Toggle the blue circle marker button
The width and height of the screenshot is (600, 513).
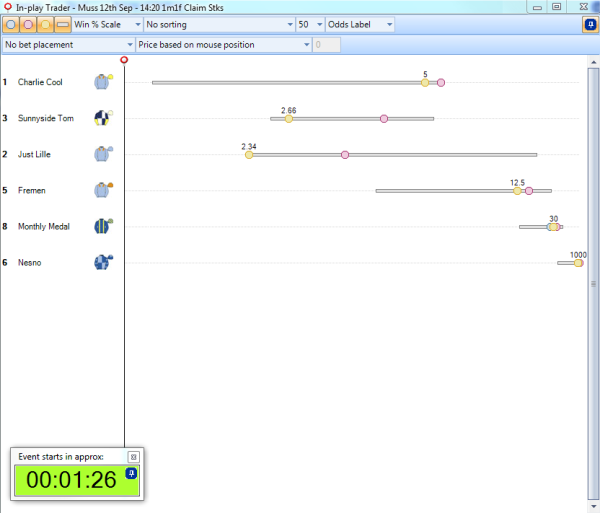[x=12, y=24]
